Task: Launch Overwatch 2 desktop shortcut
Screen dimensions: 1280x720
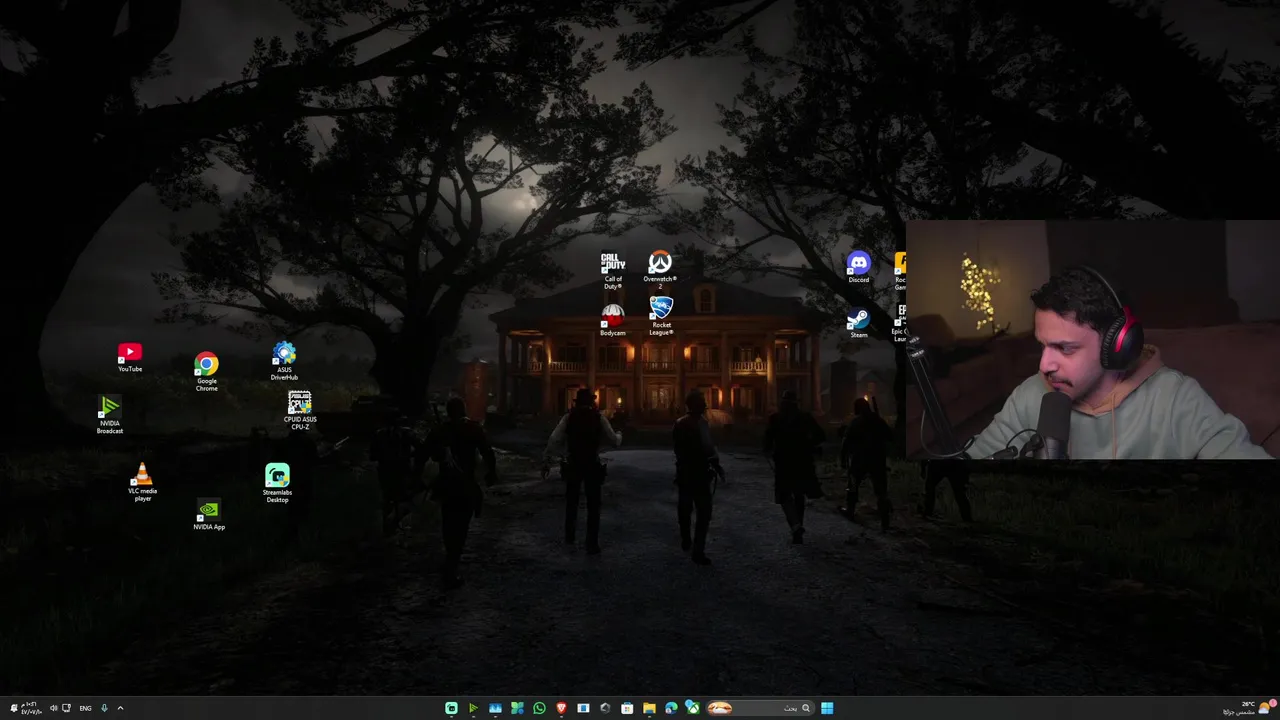Action: [x=660, y=270]
